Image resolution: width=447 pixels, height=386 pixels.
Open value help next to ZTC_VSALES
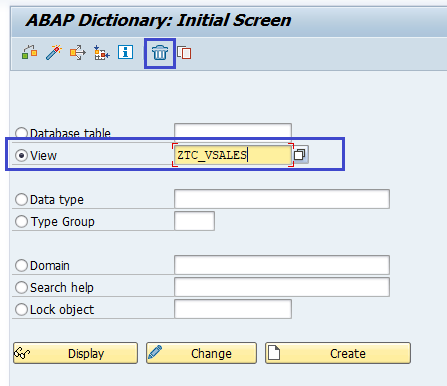300,155
